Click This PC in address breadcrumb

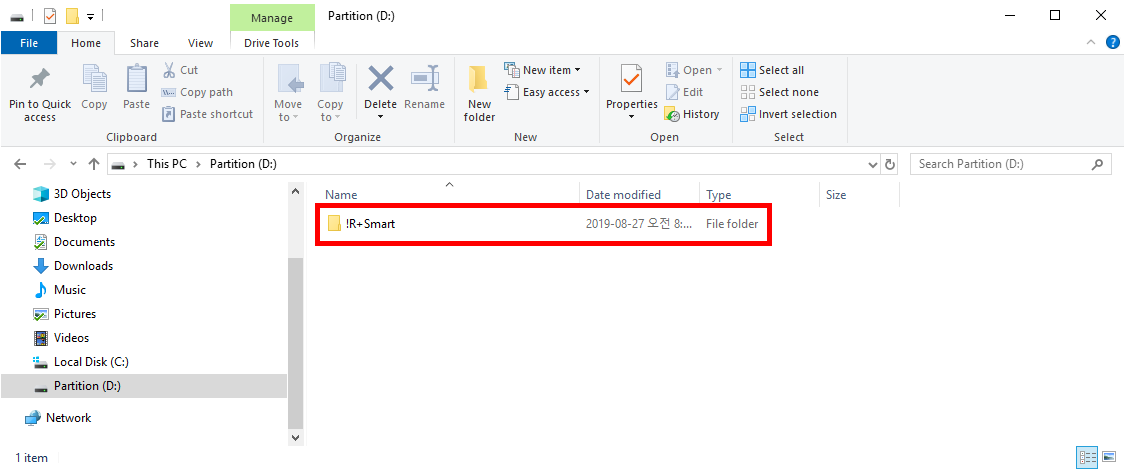click(166, 164)
